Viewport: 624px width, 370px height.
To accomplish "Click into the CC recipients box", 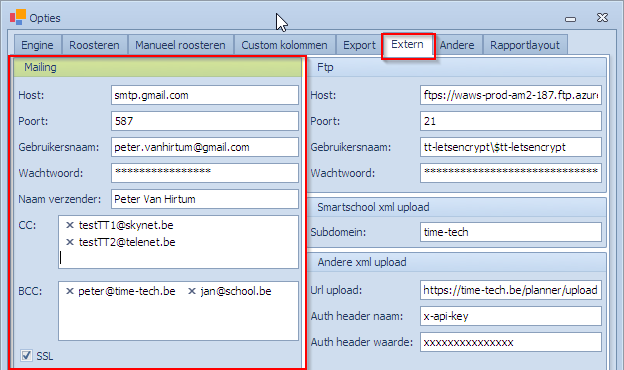I will click(x=178, y=242).
